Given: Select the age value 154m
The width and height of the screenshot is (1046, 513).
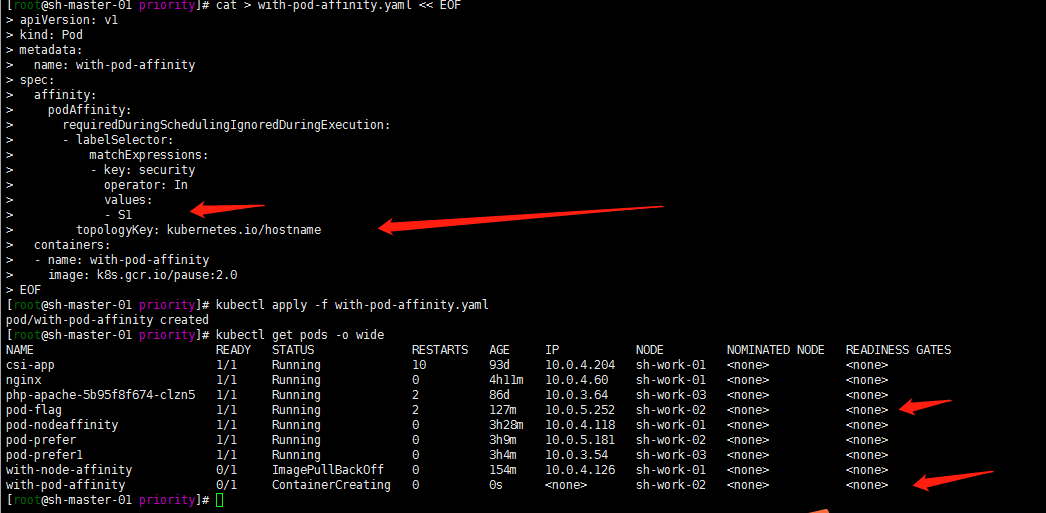Looking at the screenshot, I should (x=502, y=470).
